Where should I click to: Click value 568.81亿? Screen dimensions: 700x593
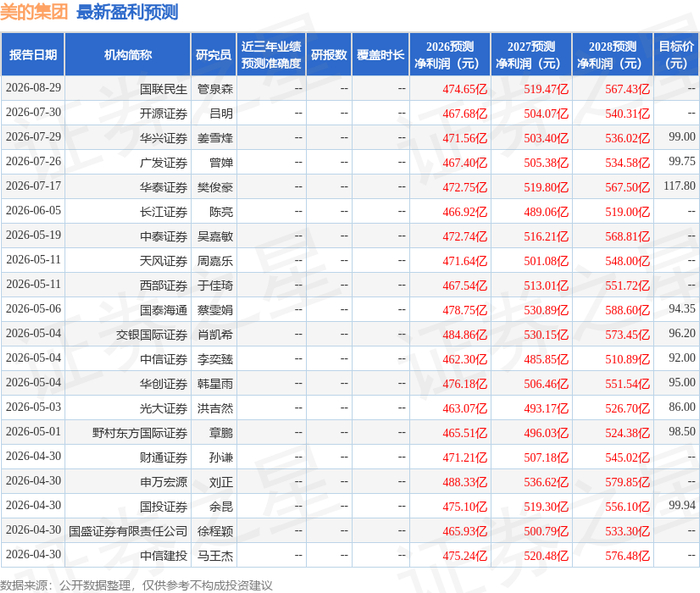point(627,236)
